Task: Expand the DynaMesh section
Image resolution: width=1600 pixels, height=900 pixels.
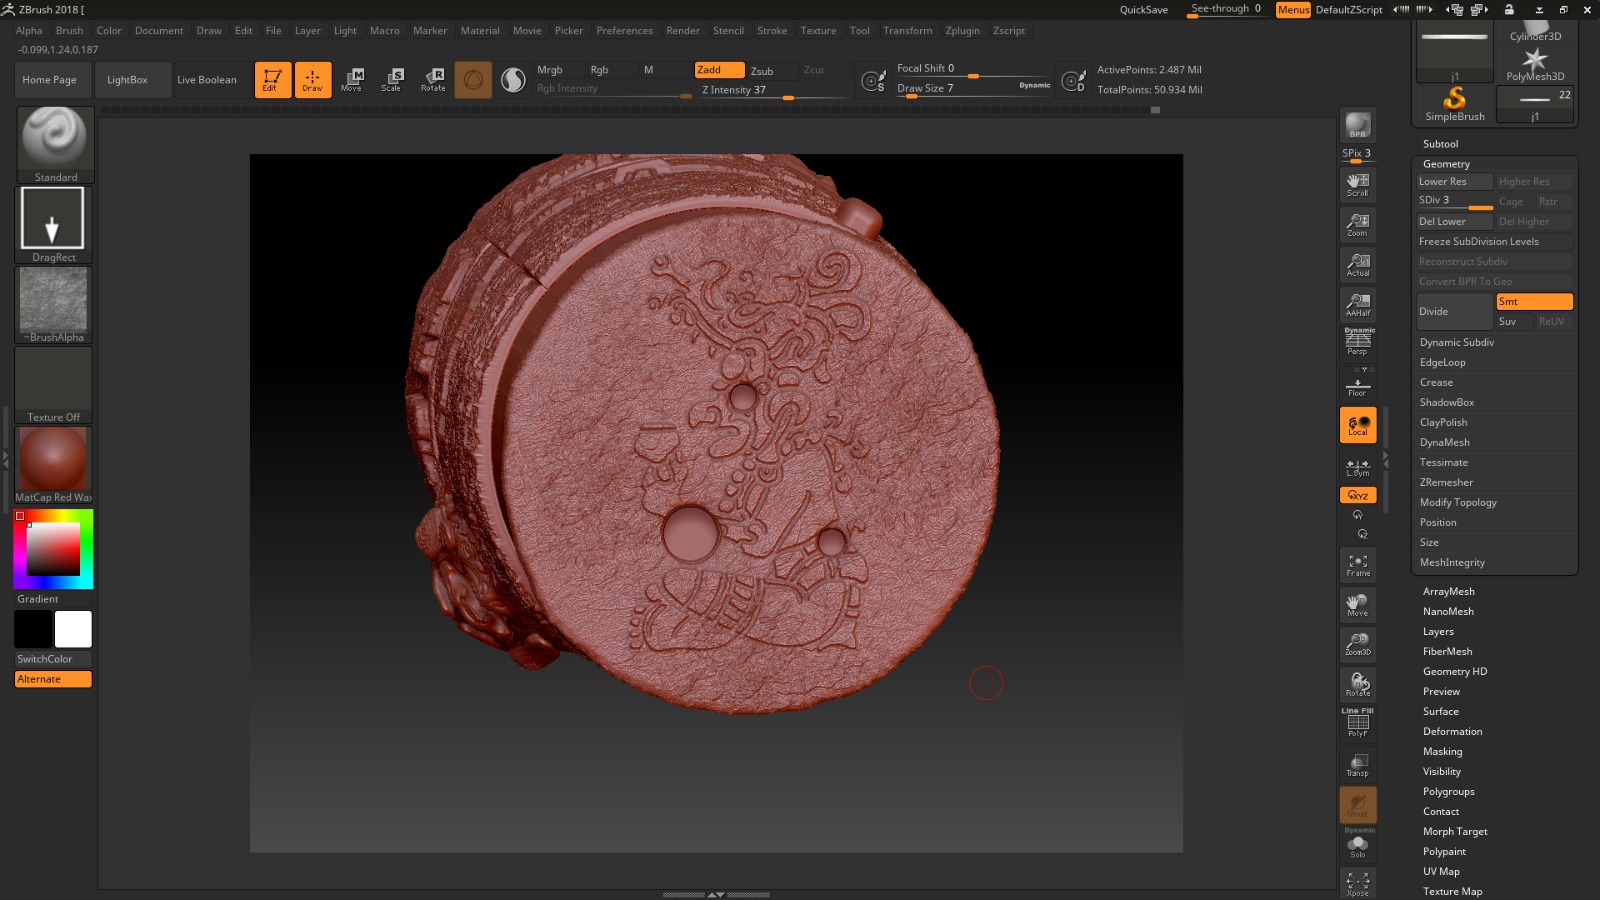Action: (x=1445, y=443)
